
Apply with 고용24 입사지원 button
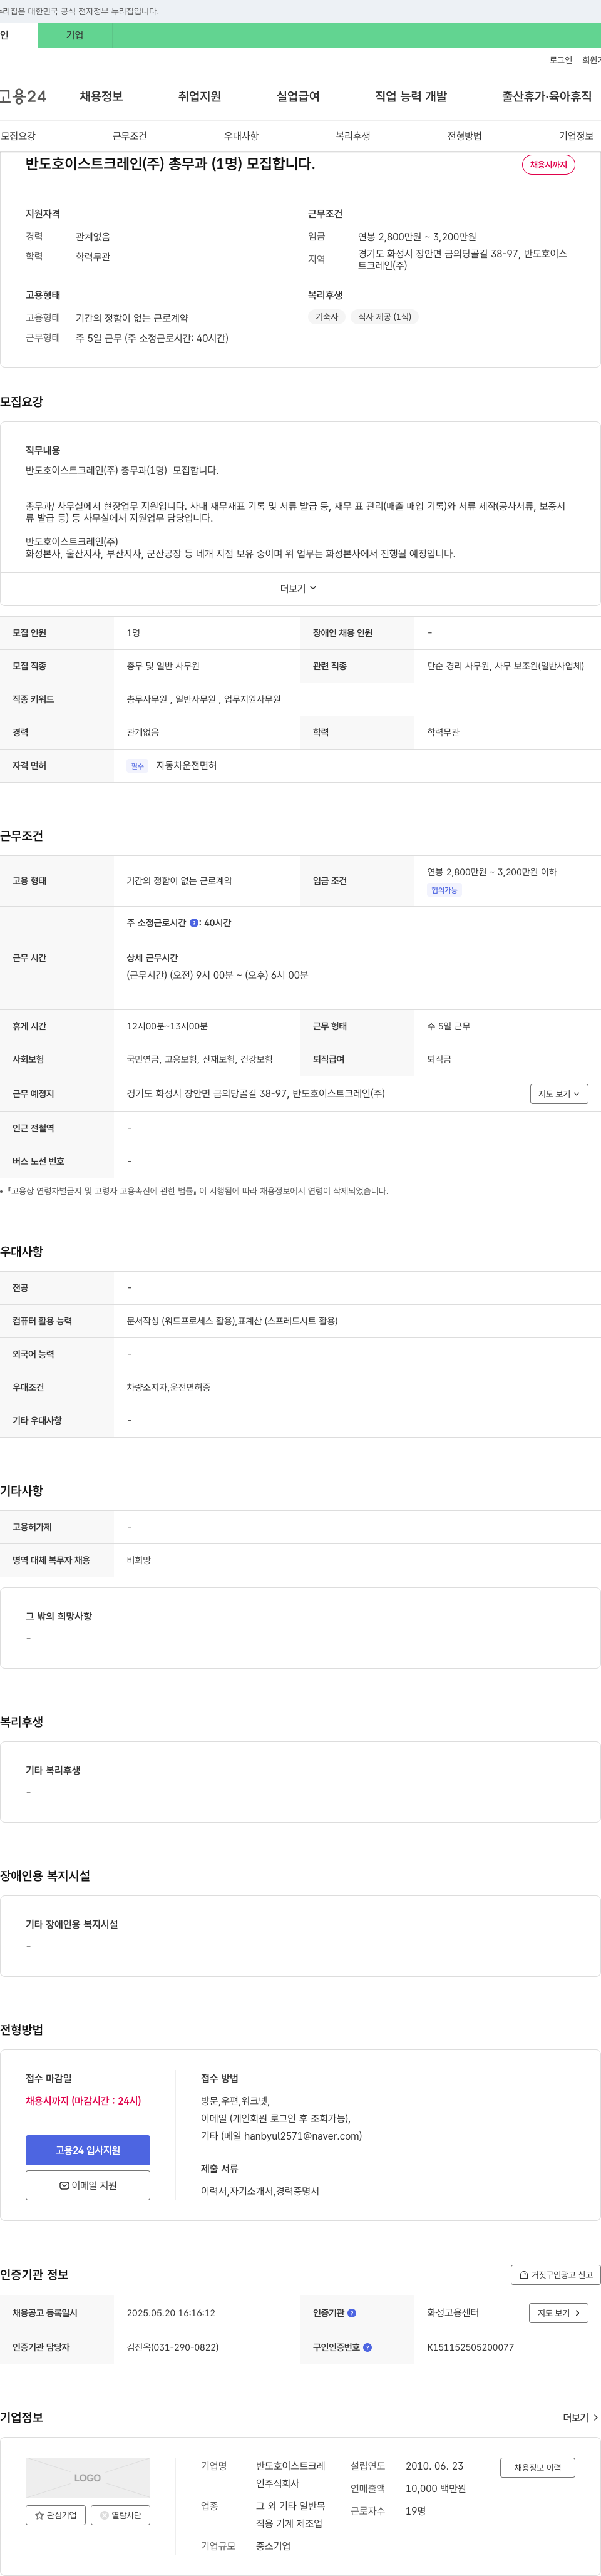click(x=88, y=2150)
